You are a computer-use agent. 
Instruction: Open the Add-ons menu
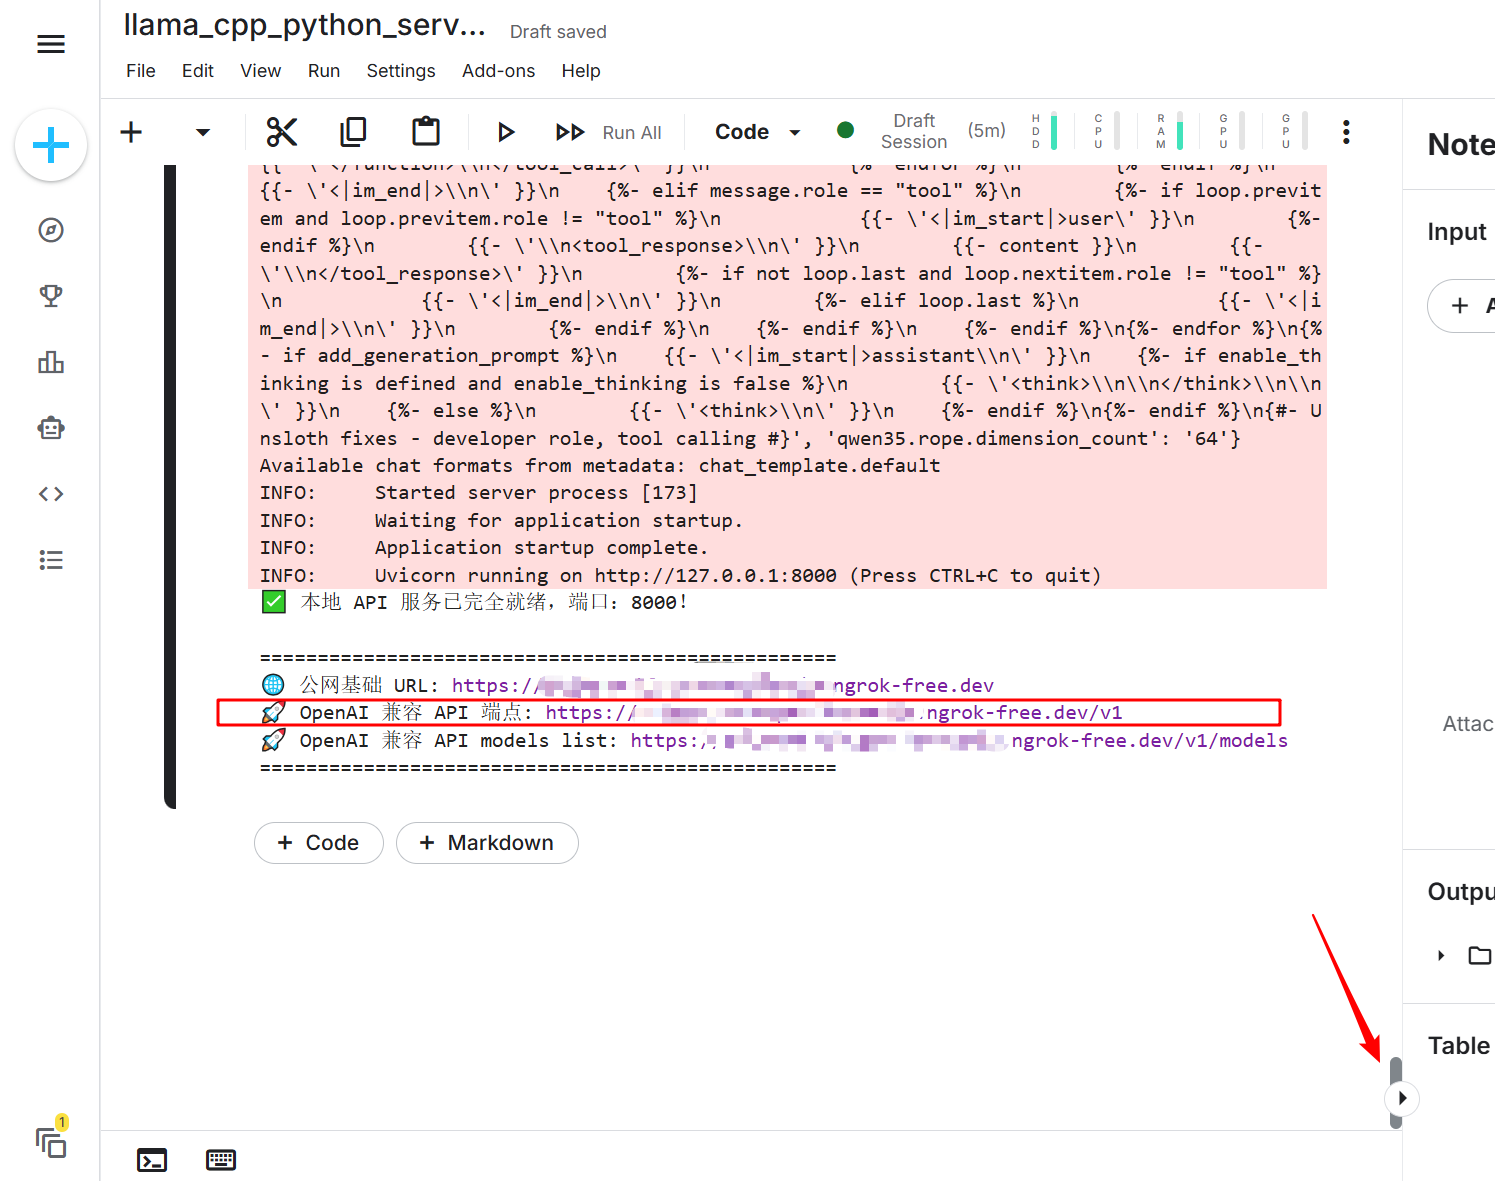(499, 71)
